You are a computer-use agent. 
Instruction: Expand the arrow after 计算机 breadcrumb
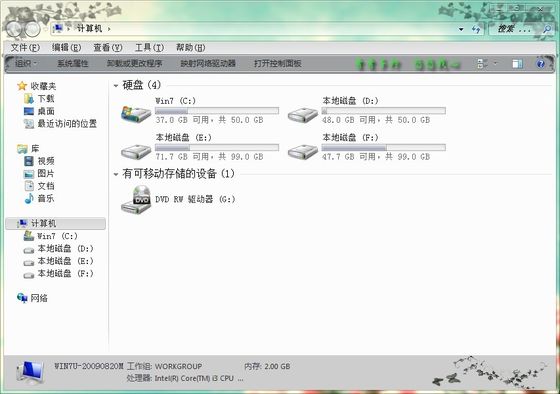(109, 29)
